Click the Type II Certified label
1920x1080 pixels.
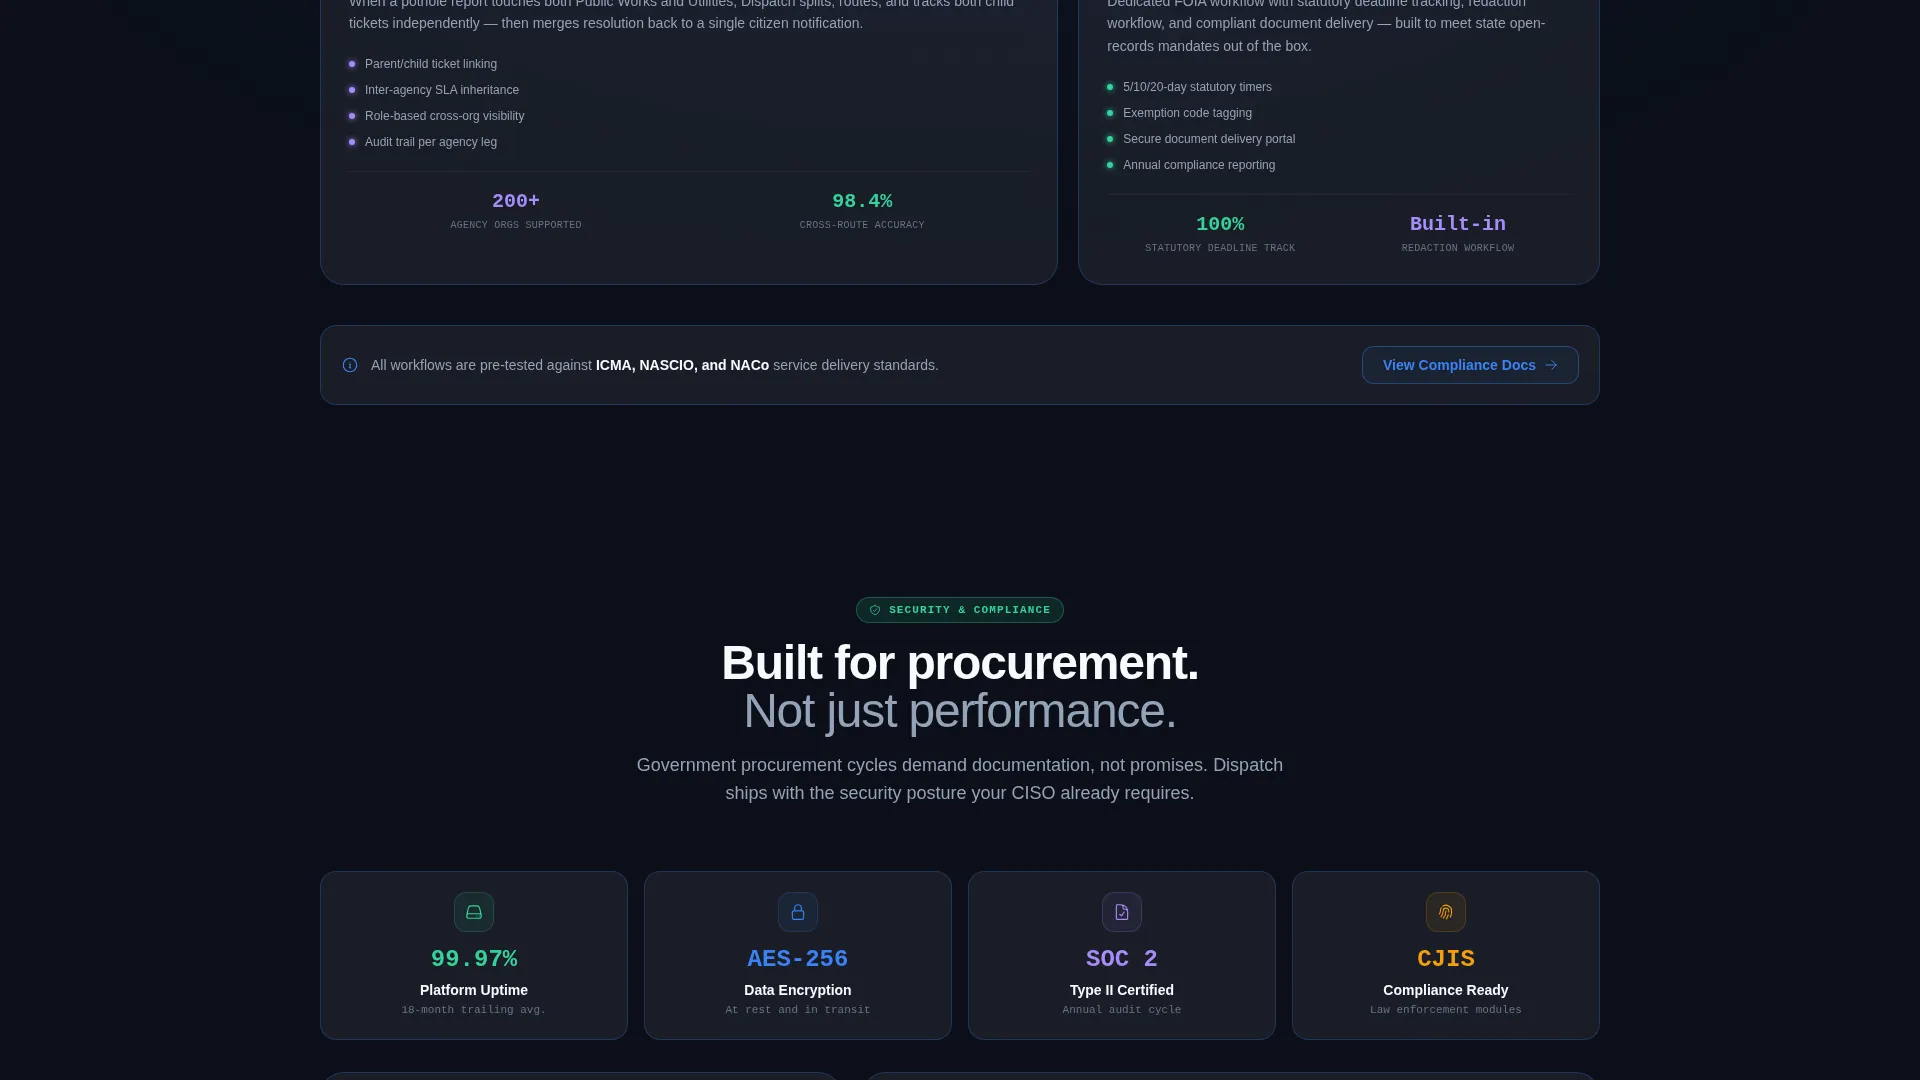coord(1122,990)
